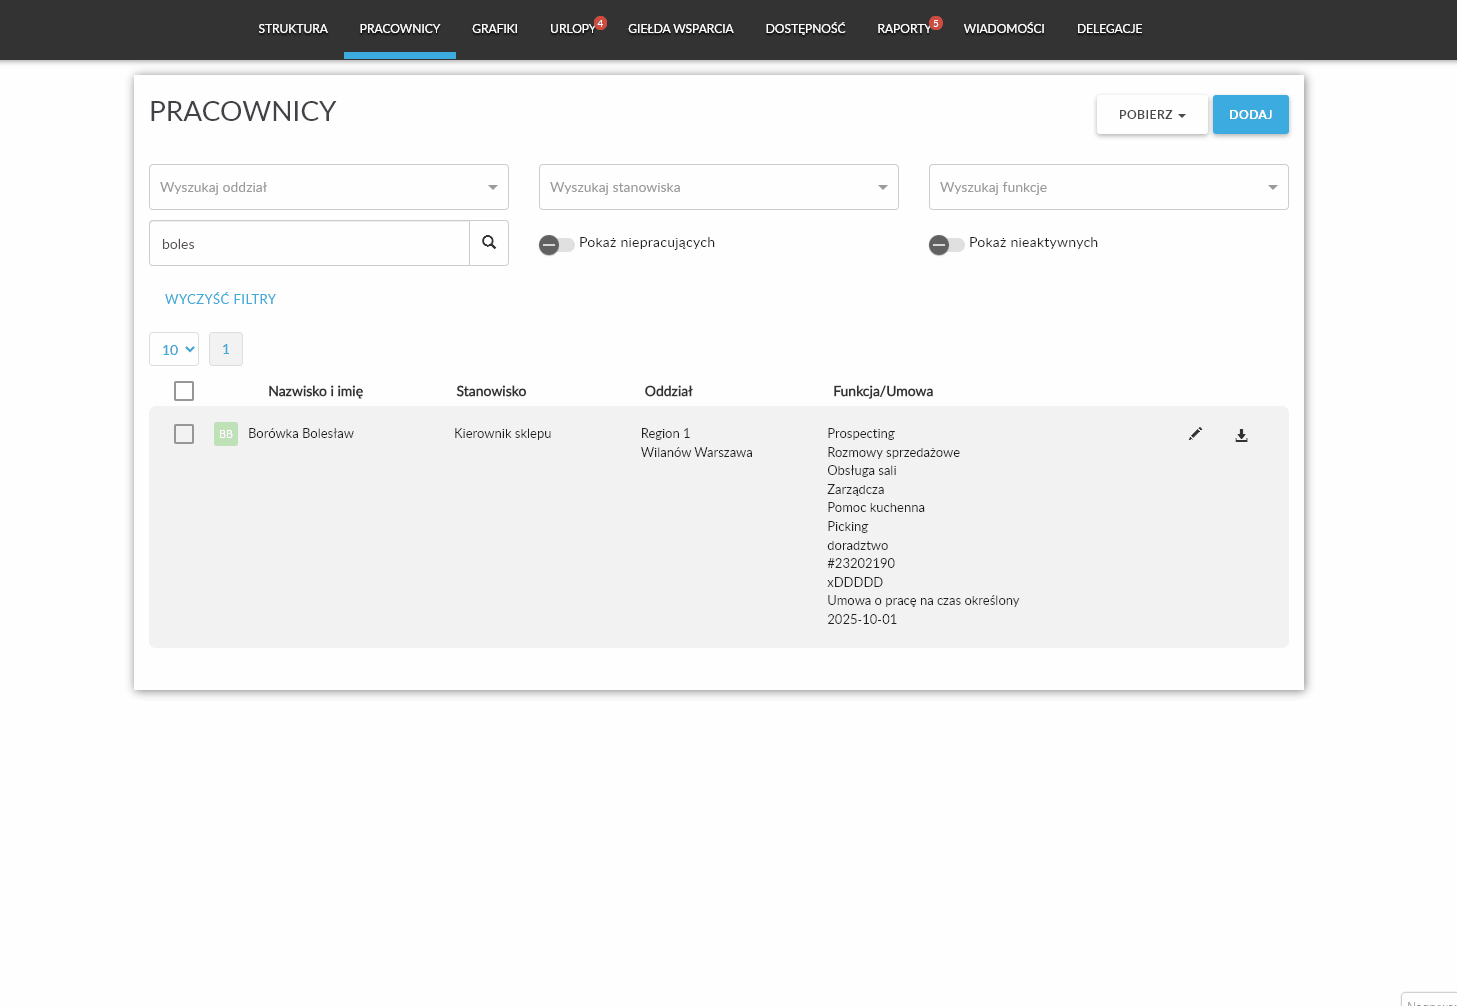Click the red notification badge on Raporty
This screenshot has height=1006, width=1457.
tap(936, 23)
